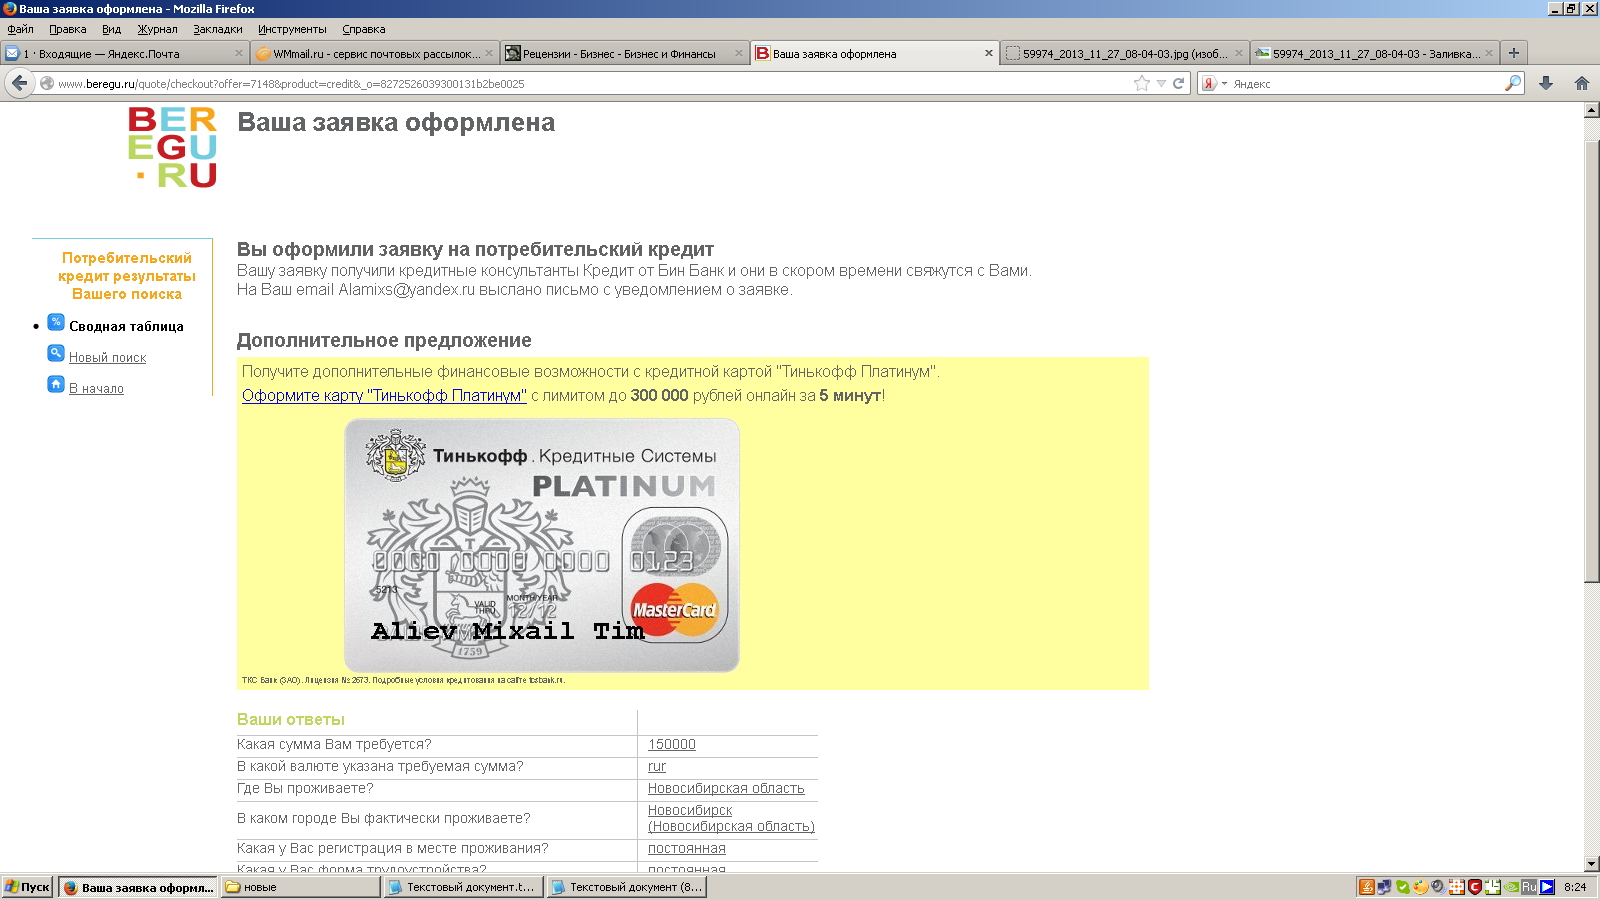The width and height of the screenshot is (1600, 900).
Task: Click the NVIDIA tray icon
Action: pyautogui.click(x=1511, y=887)
